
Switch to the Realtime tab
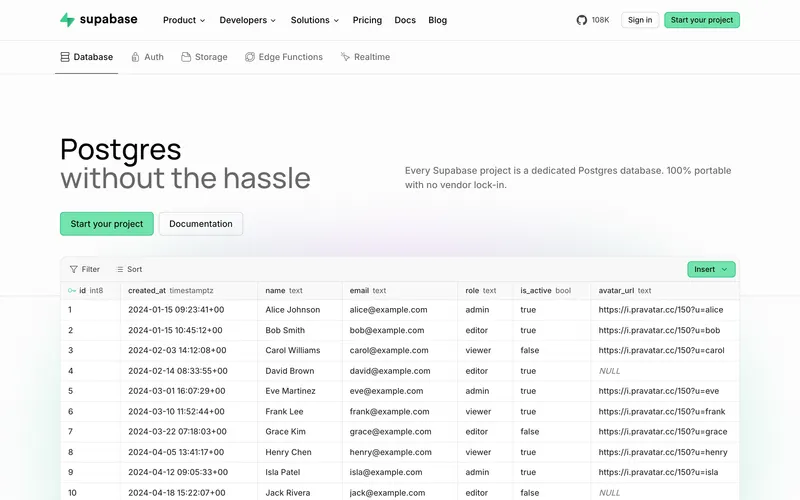tap(365, 57)
